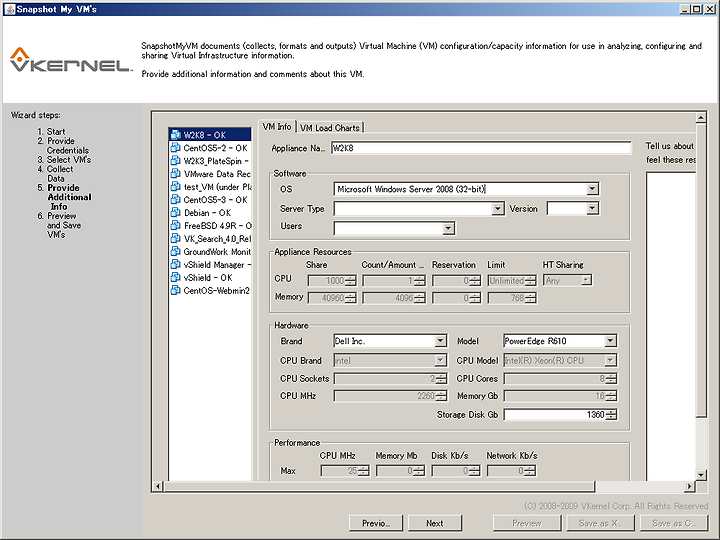Switch to the VM Info tab

pyautogui.click(x=277, y=127)
